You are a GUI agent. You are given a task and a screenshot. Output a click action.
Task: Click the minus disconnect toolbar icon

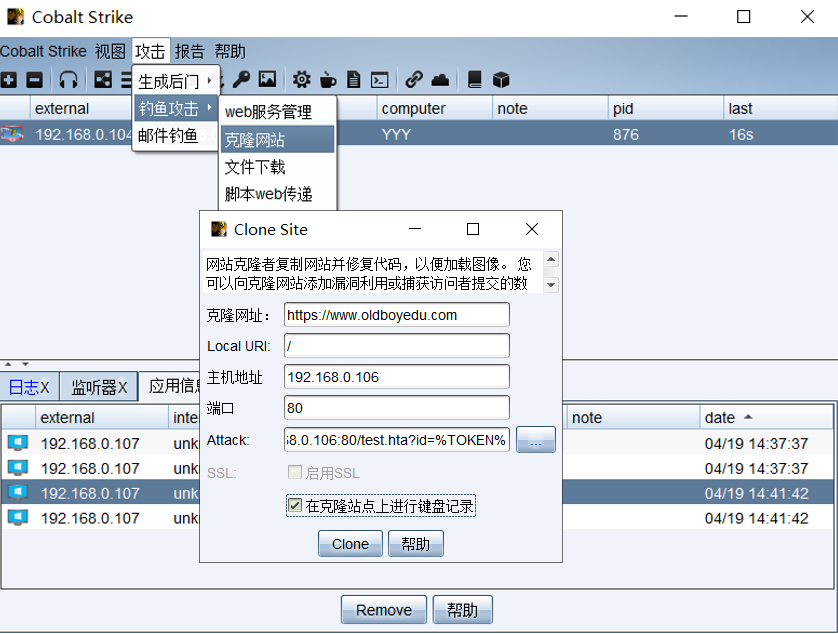pos(34,80)
